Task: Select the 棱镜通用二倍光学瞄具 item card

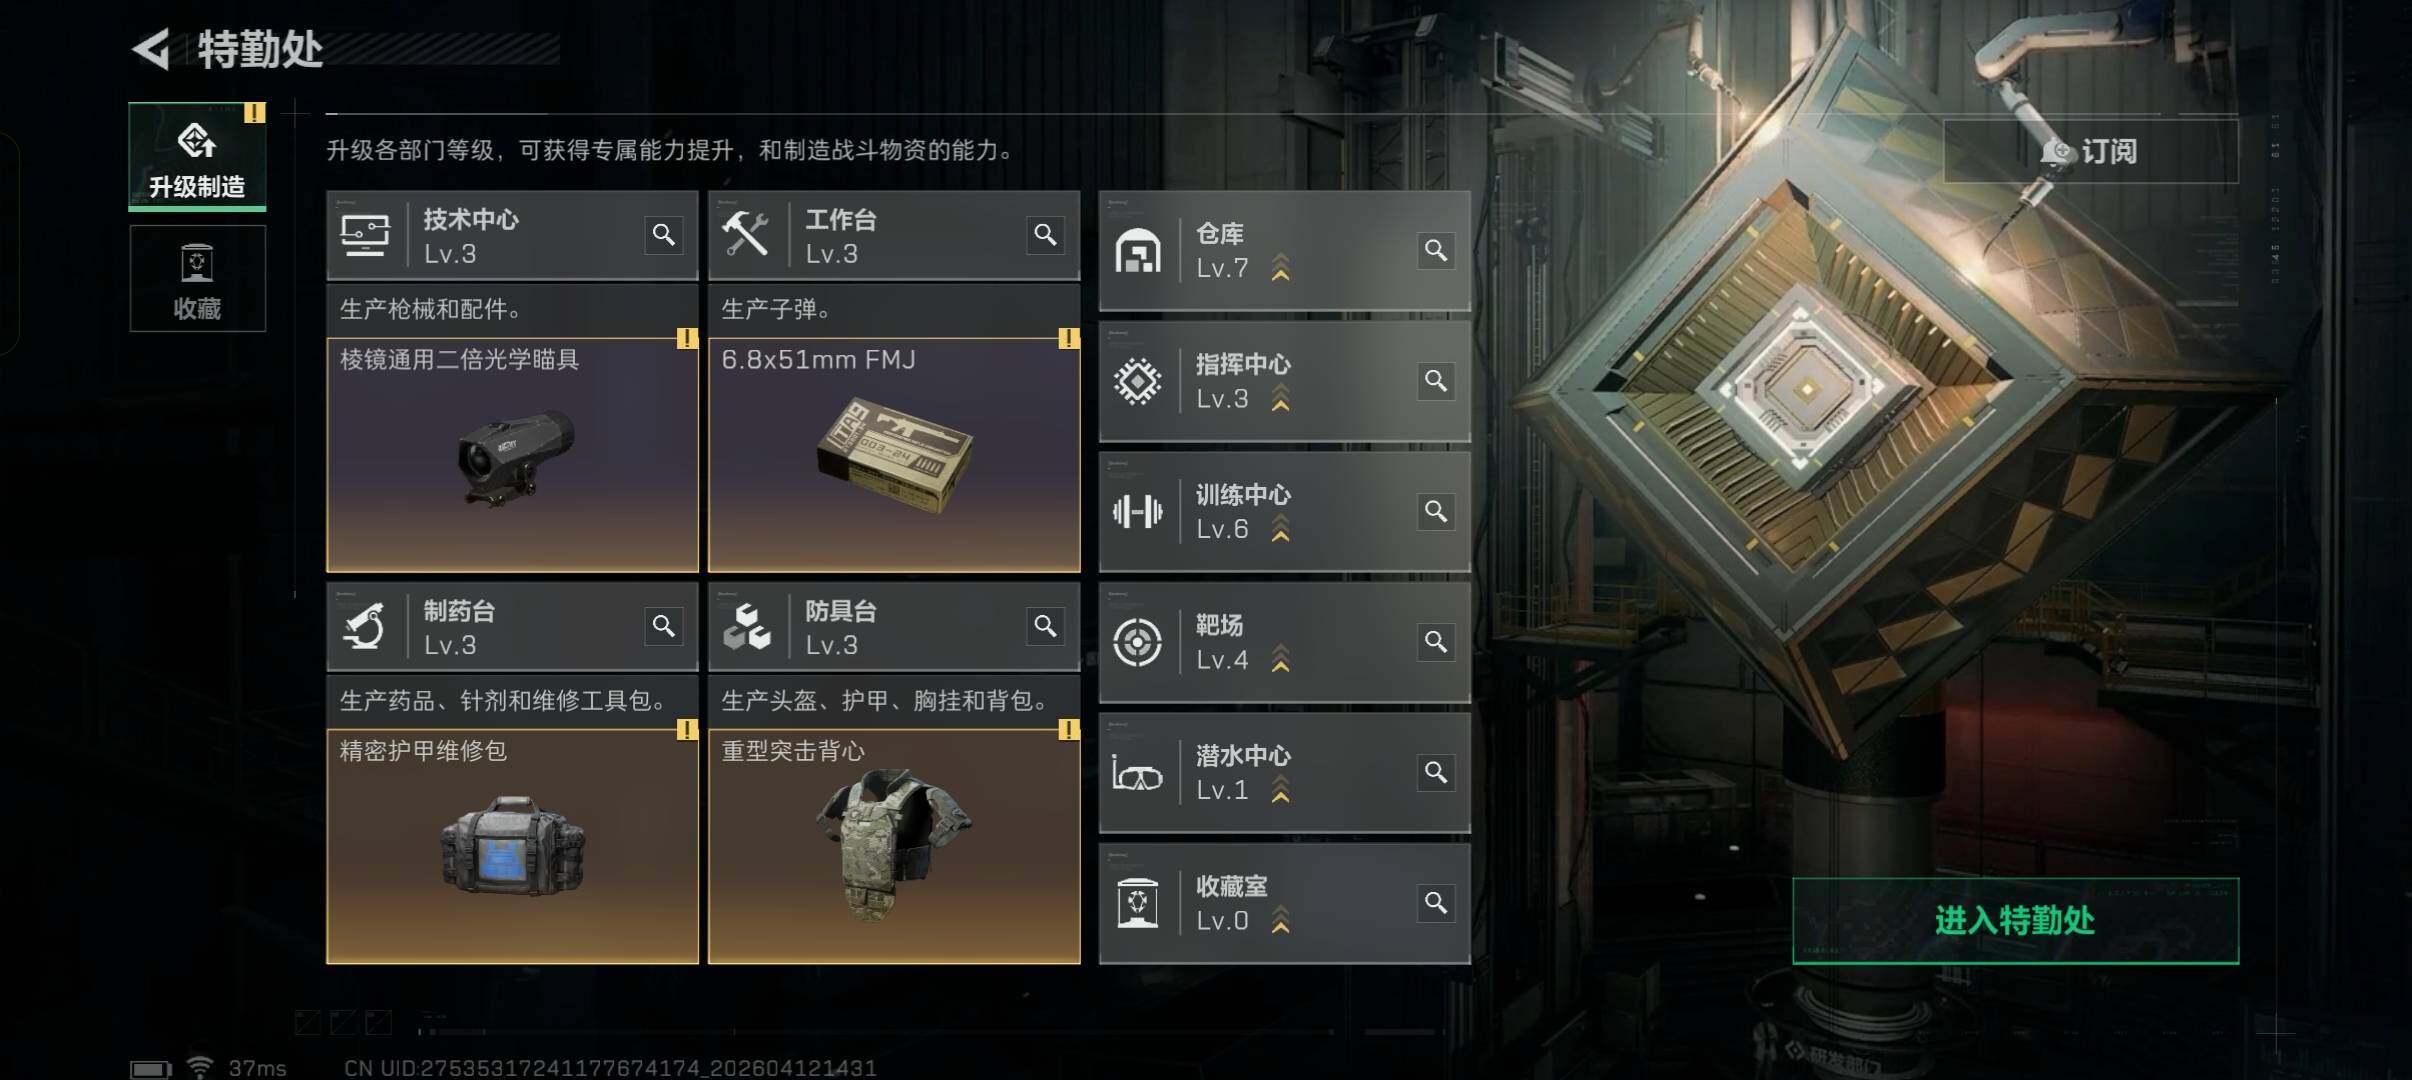Action: click(512, 455)
